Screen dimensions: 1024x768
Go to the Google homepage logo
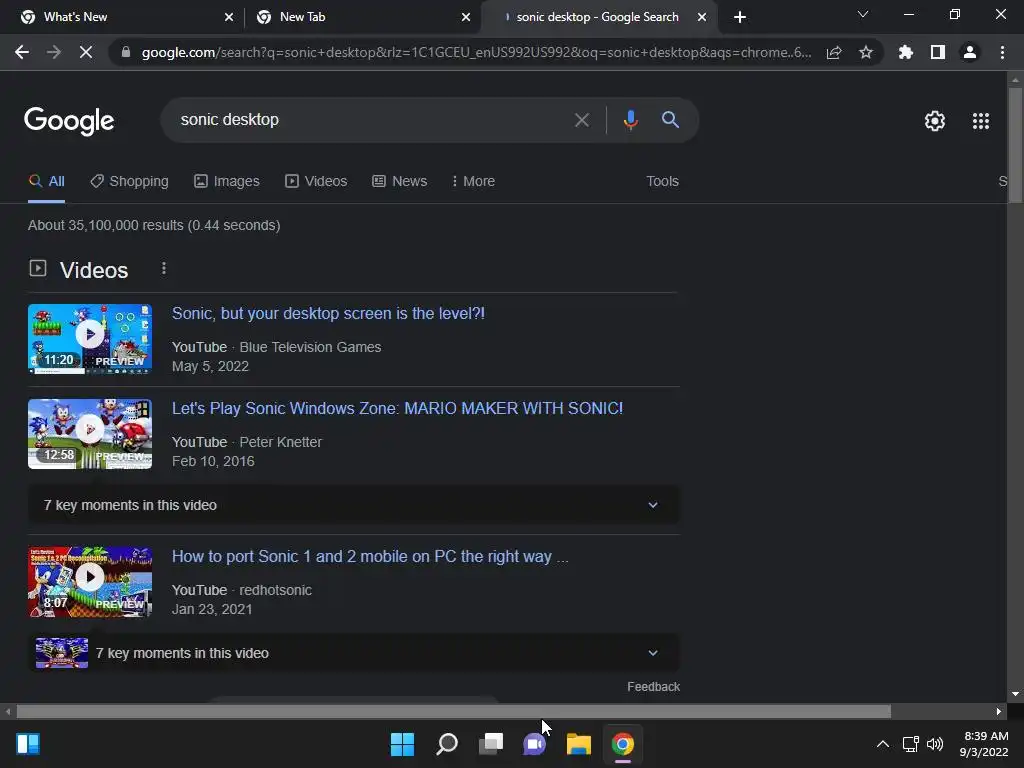click(69, 121)
